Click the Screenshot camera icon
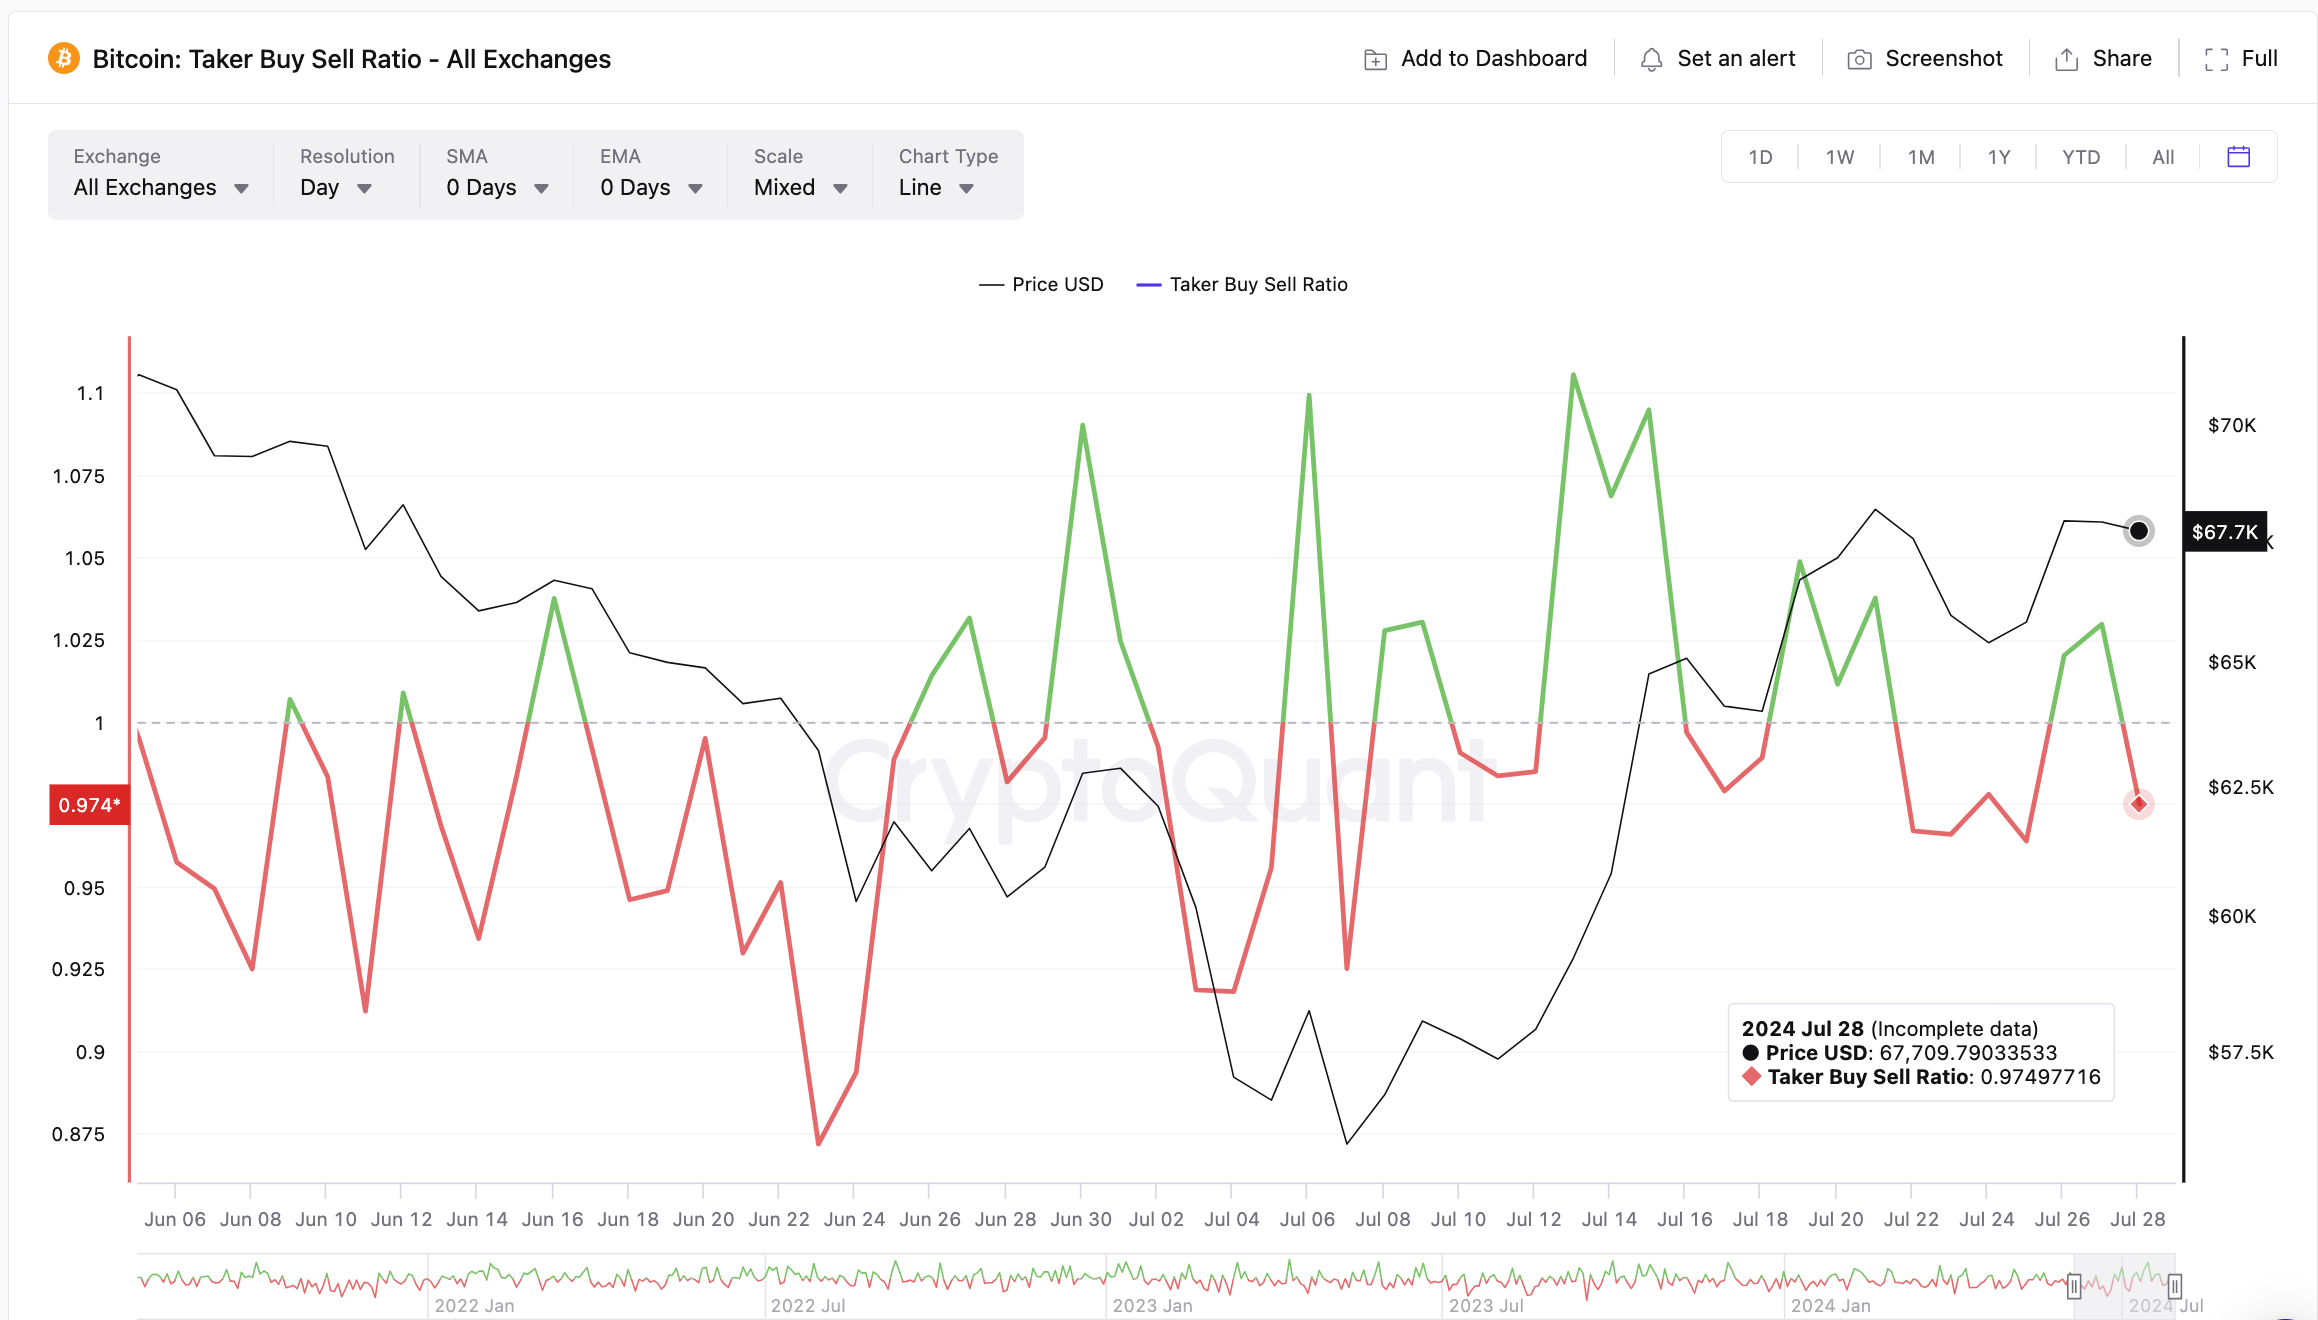 pos(1859,60)
